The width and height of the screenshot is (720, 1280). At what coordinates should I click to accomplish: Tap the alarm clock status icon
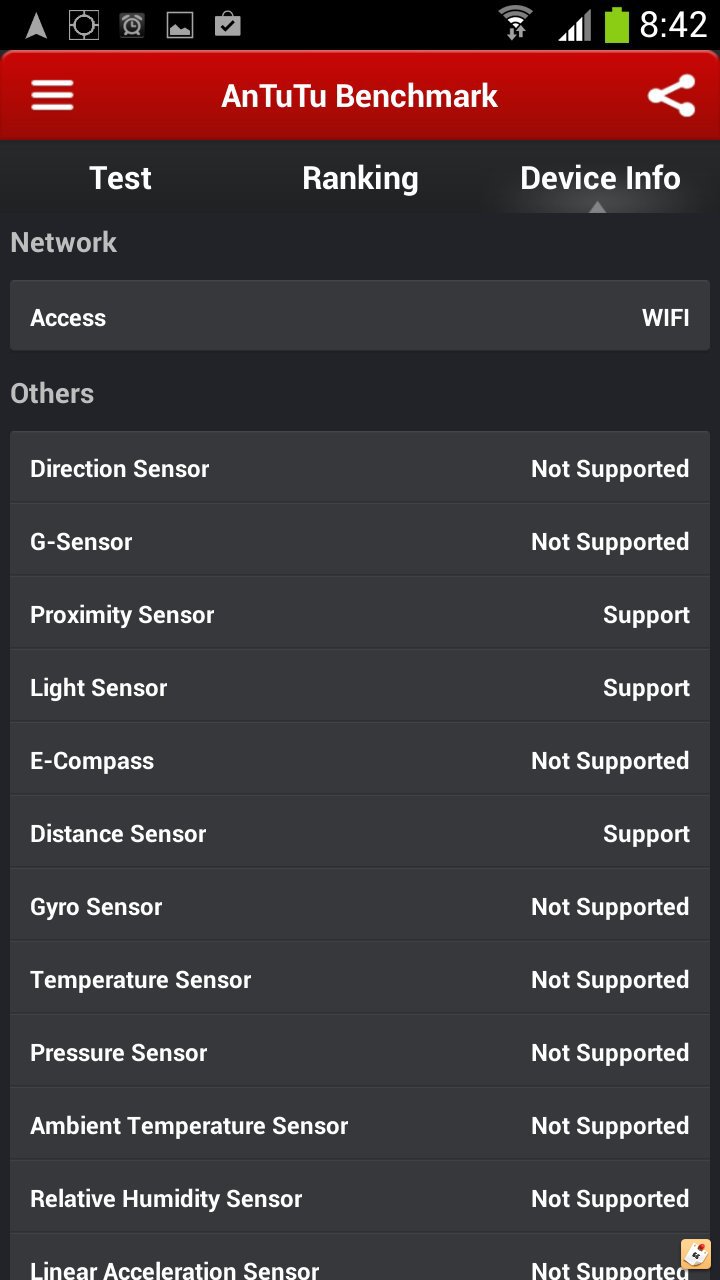click(x=132, y=25)
